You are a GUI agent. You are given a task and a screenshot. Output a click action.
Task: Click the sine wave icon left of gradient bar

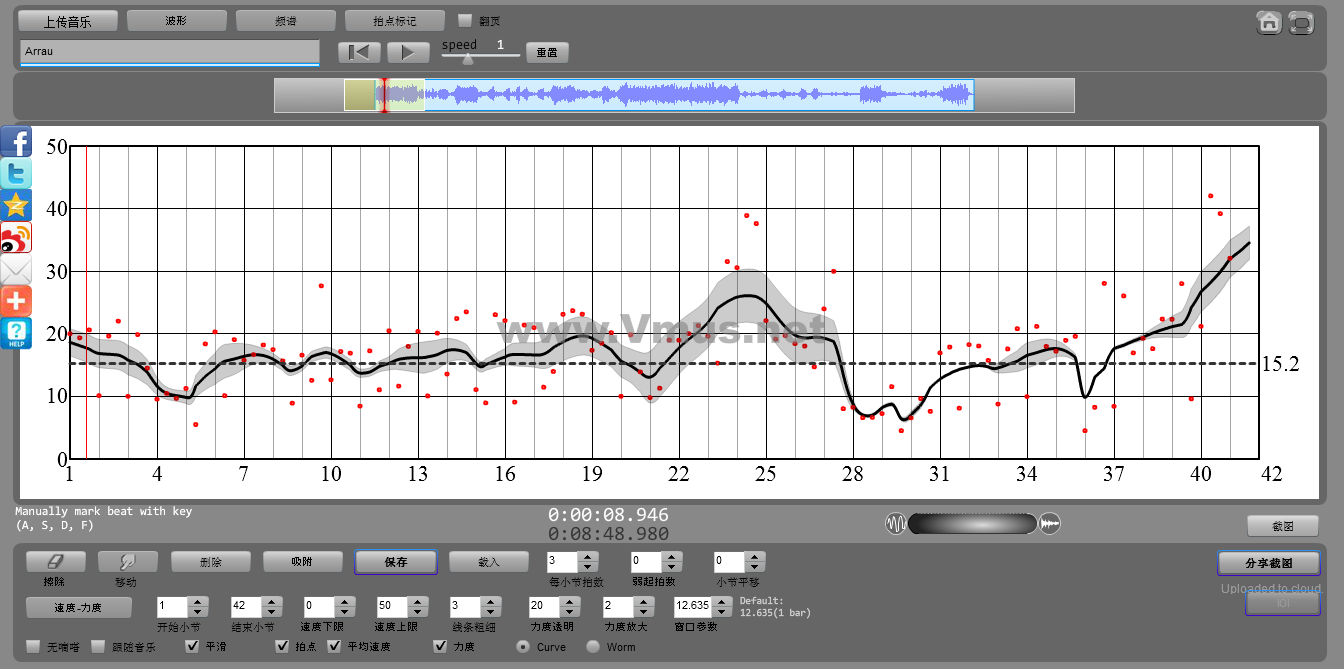pyautogui.click(x=896, y=523)
